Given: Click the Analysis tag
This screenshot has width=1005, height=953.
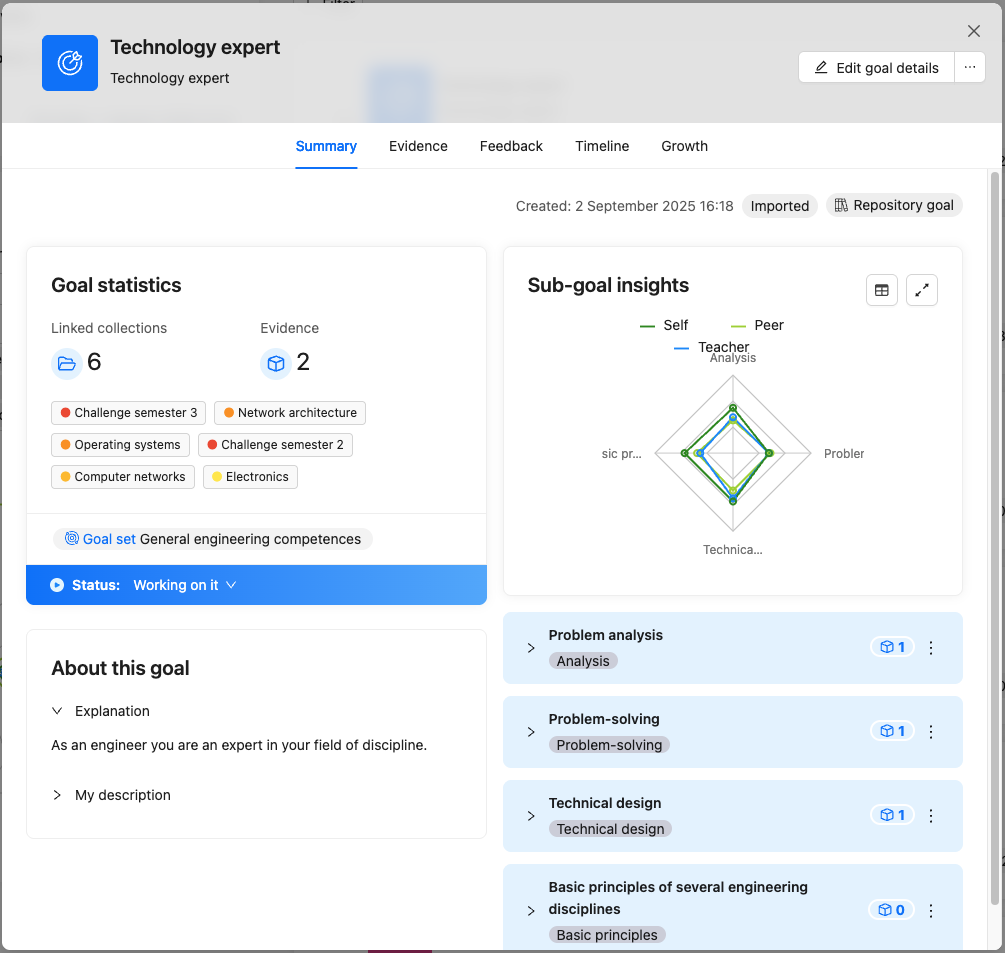Looking at the screenshot, I should coord(583,661).
